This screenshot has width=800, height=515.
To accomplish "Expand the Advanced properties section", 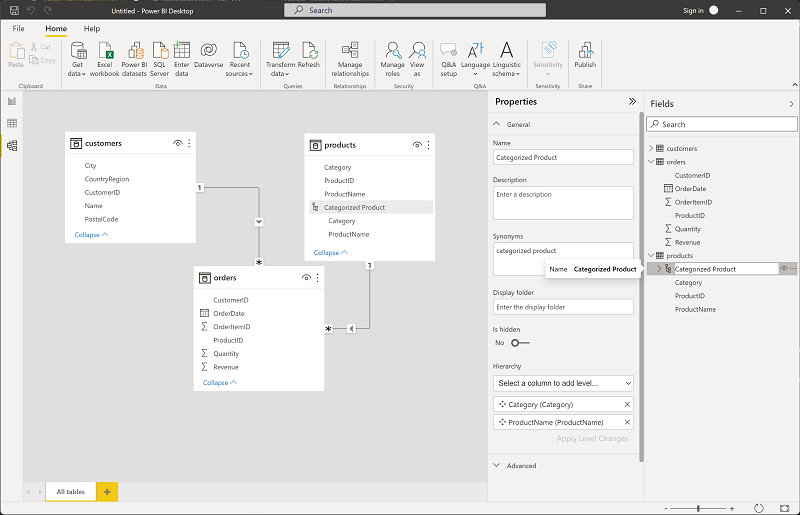I will pos(496,465).
